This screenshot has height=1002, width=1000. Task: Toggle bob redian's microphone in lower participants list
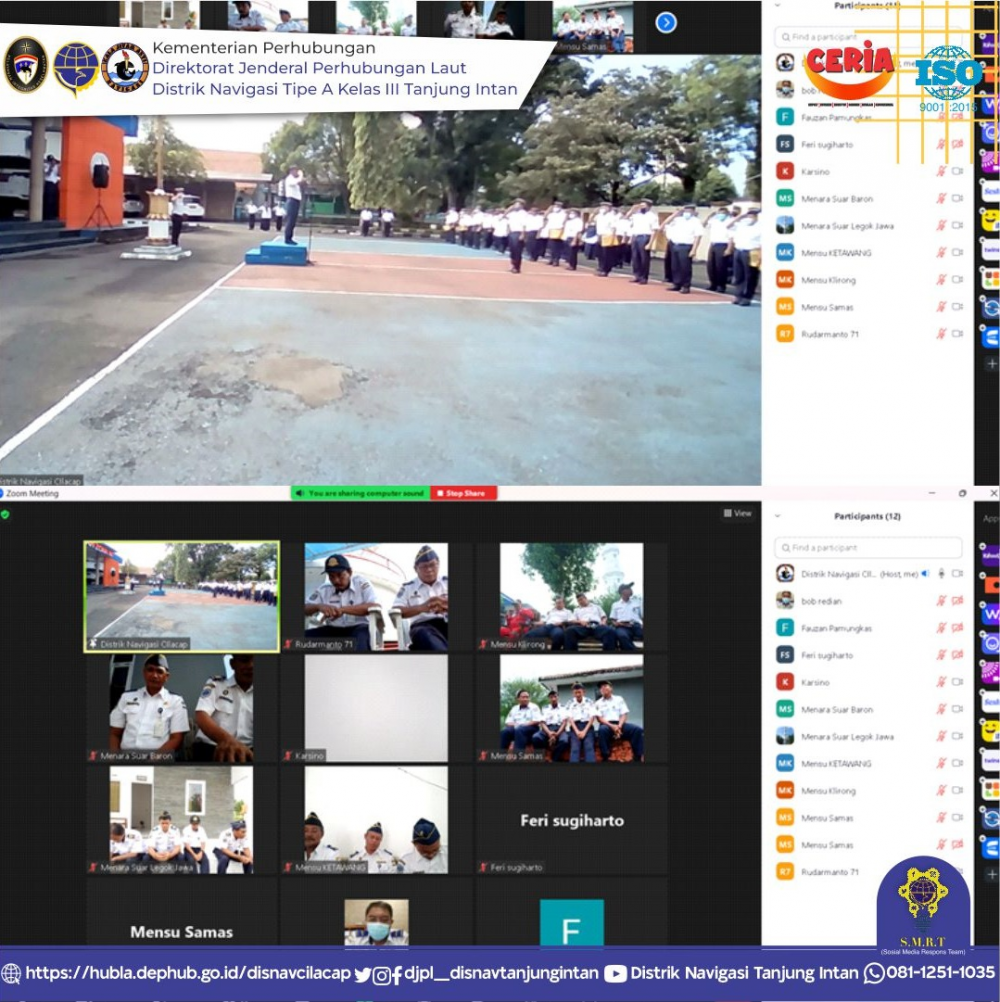click(x=941, y=601)
